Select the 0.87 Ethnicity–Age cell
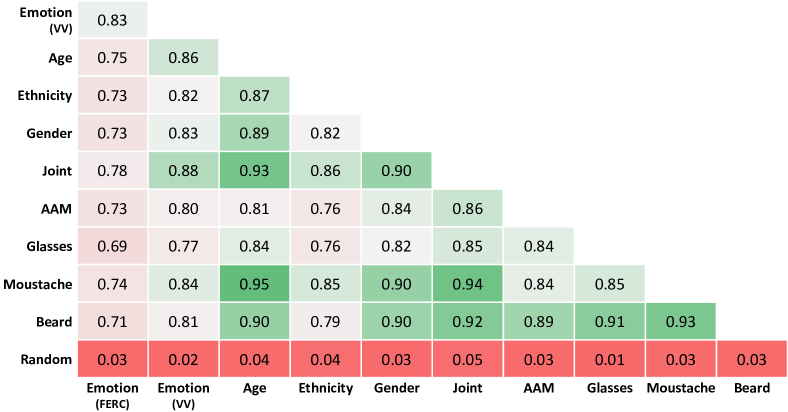 (254, 95)
